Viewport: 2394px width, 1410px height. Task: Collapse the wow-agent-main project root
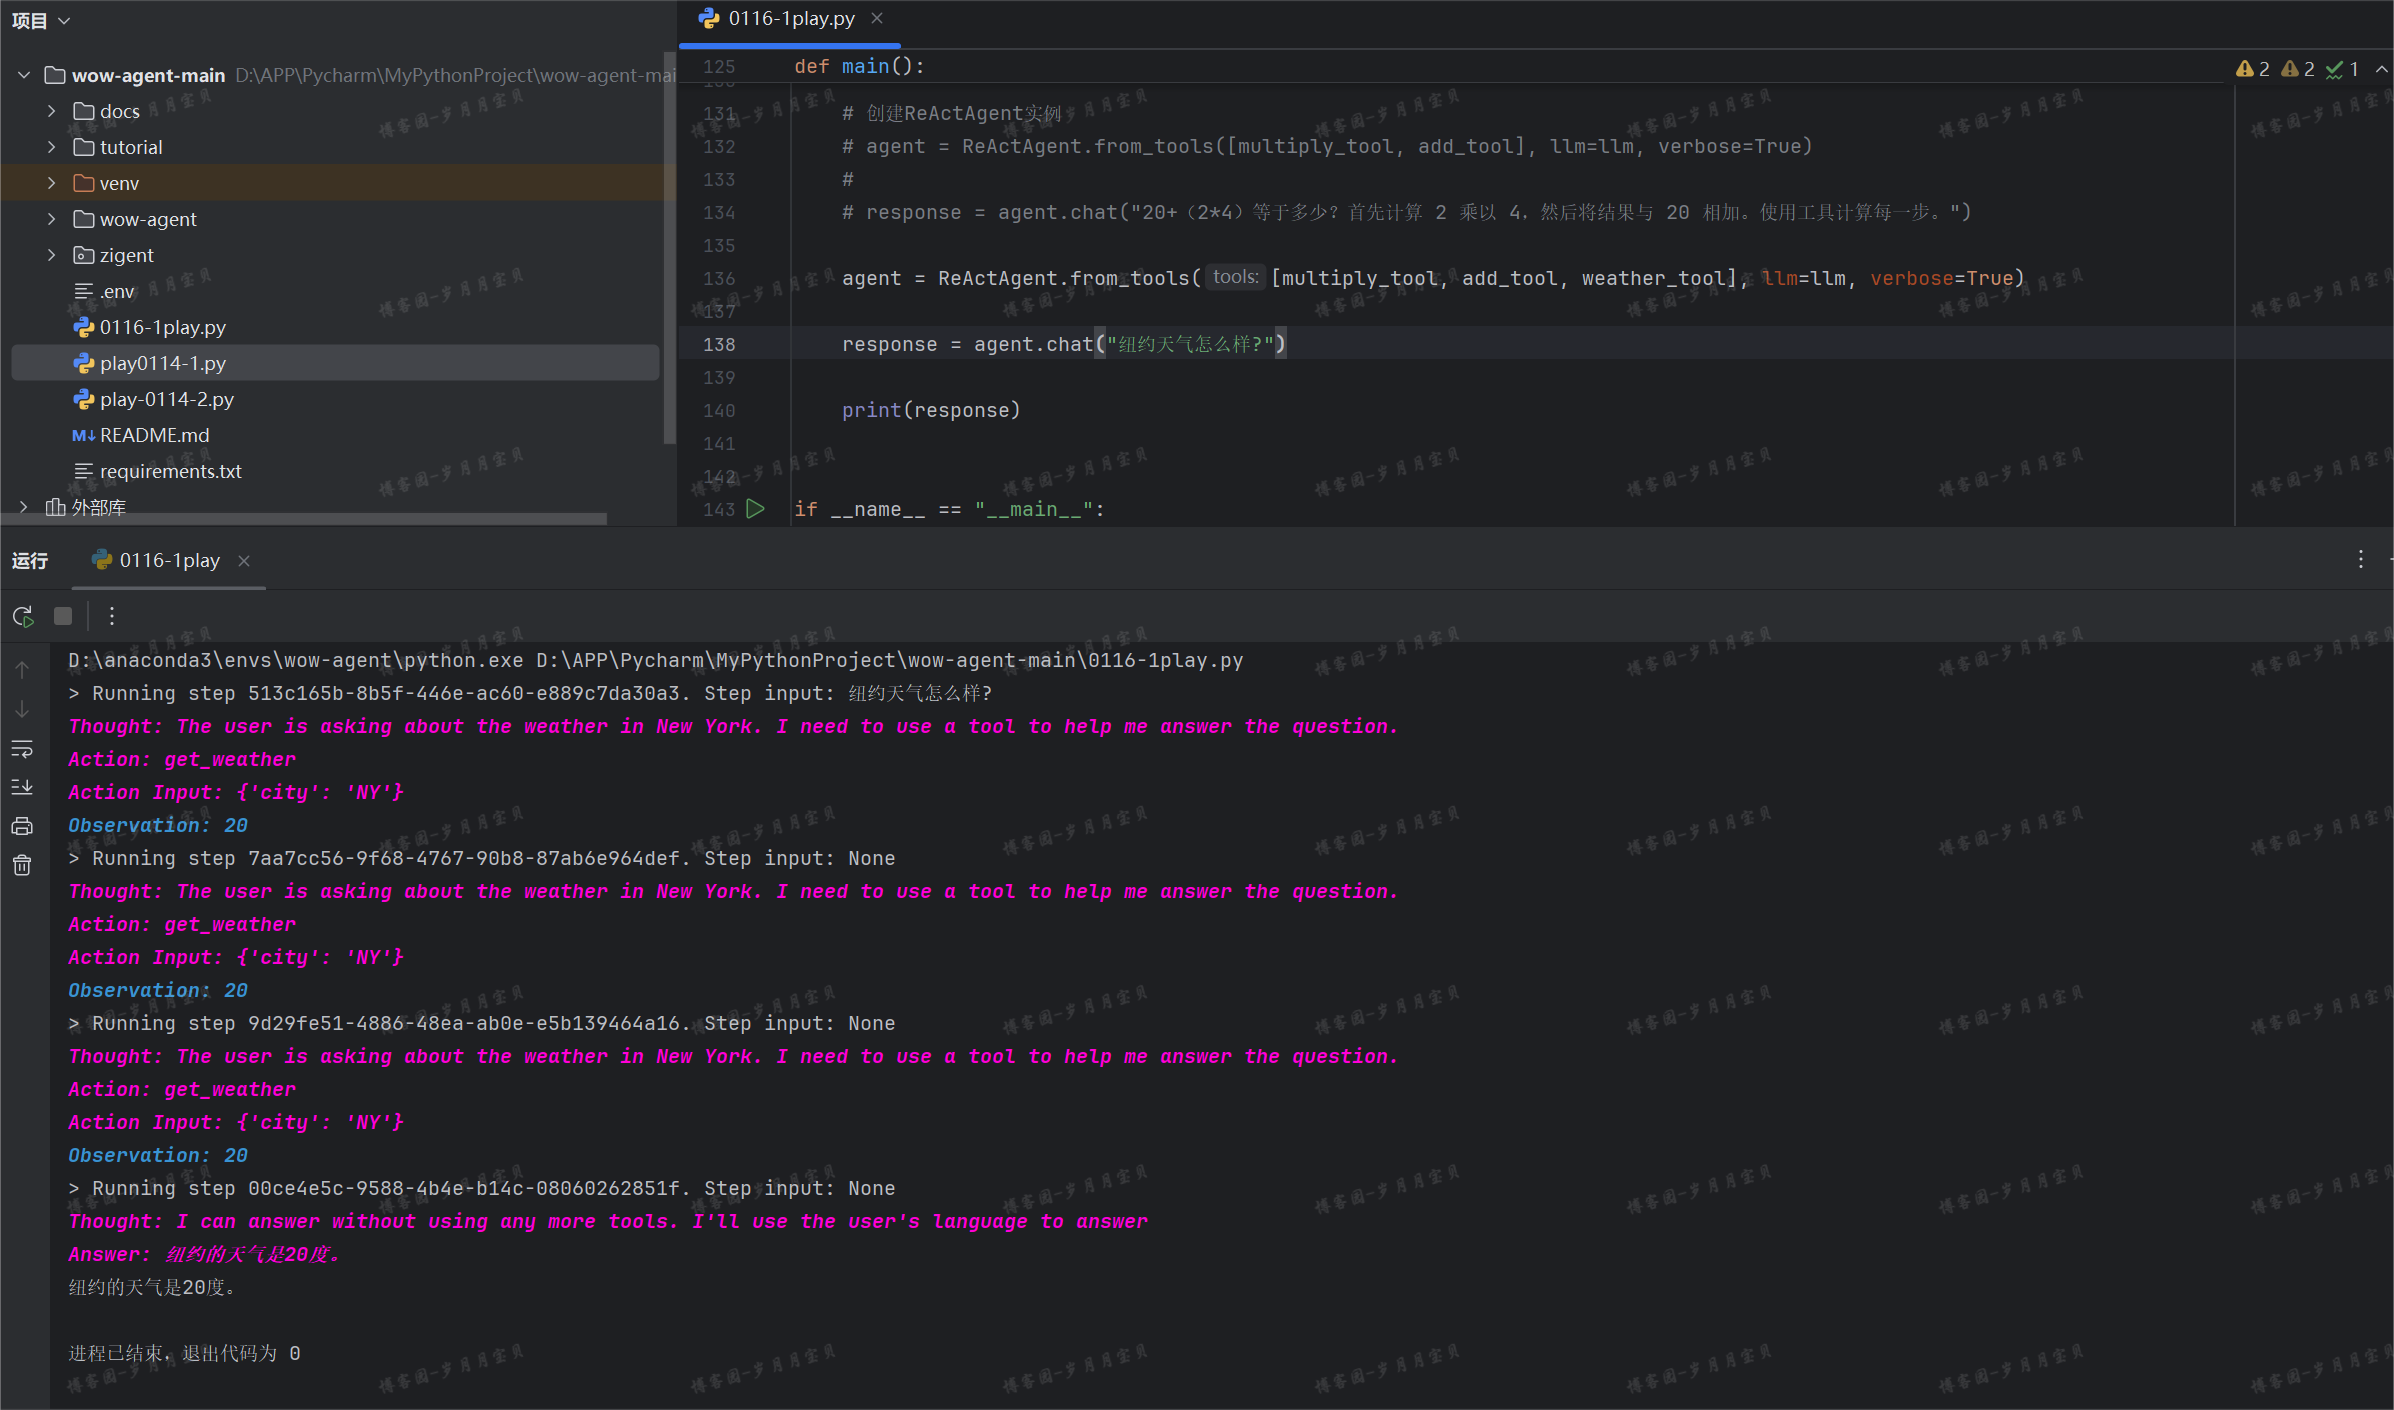pos(24,75)
